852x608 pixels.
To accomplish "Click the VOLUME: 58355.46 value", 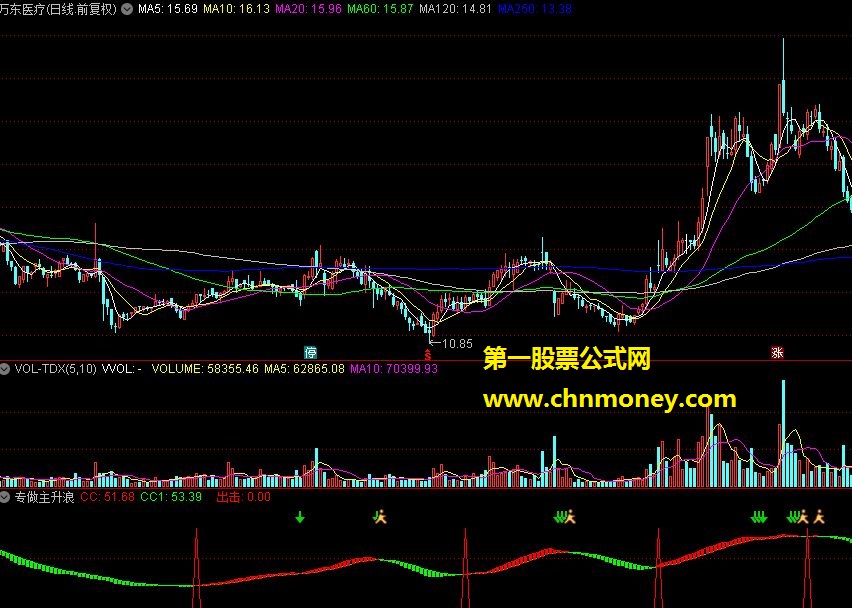I will [x=205, y=369].
